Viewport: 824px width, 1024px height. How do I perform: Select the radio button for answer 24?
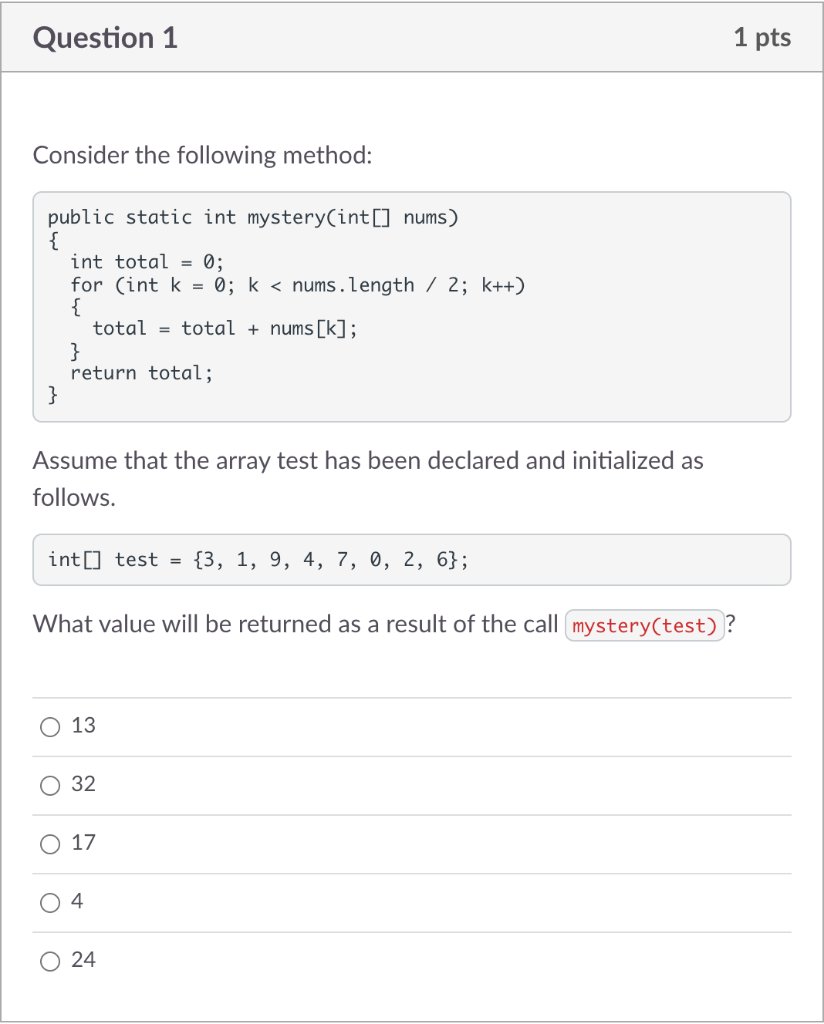(x=50, y=961)
